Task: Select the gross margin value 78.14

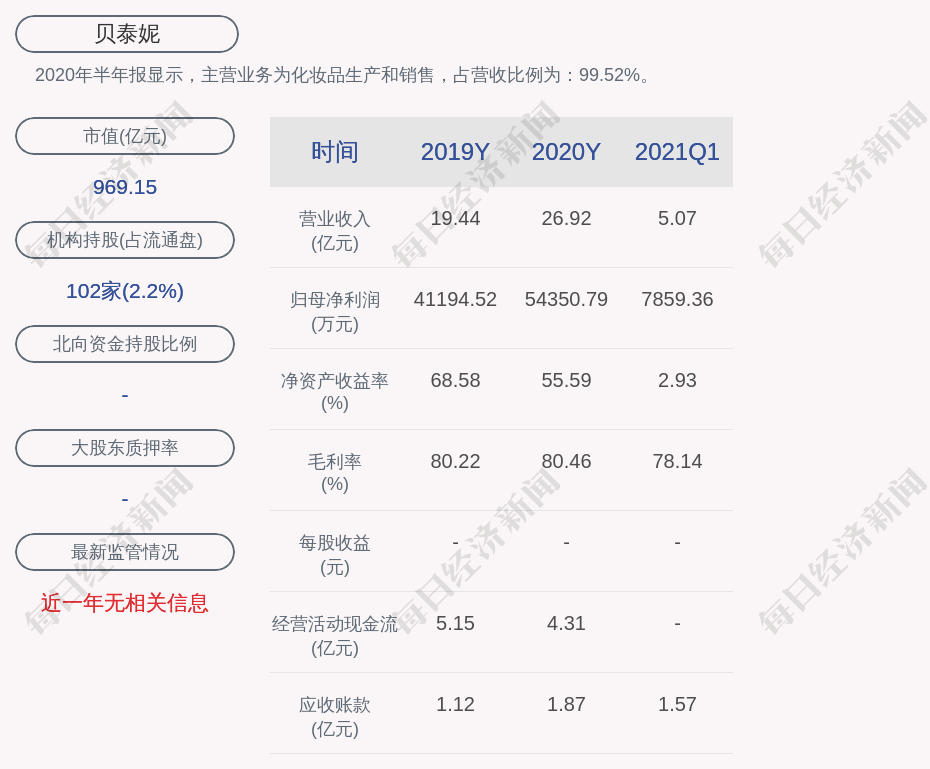Action: tap(677, 461)
